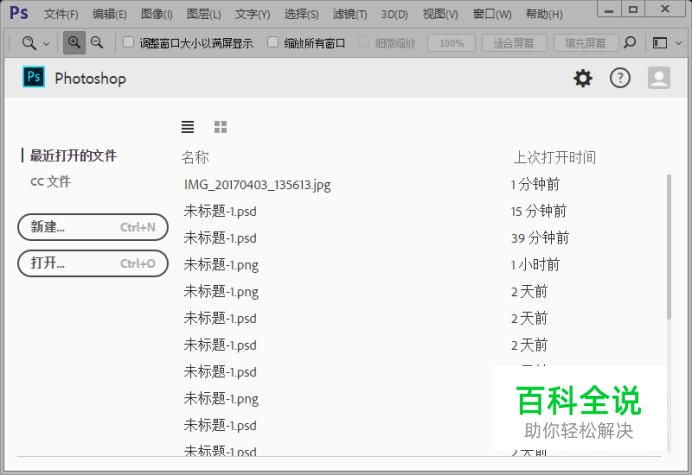The height and width of the screenshot is (475, 692).
Task: Open the 滤镜(T) menu
Action: [350, 14]
